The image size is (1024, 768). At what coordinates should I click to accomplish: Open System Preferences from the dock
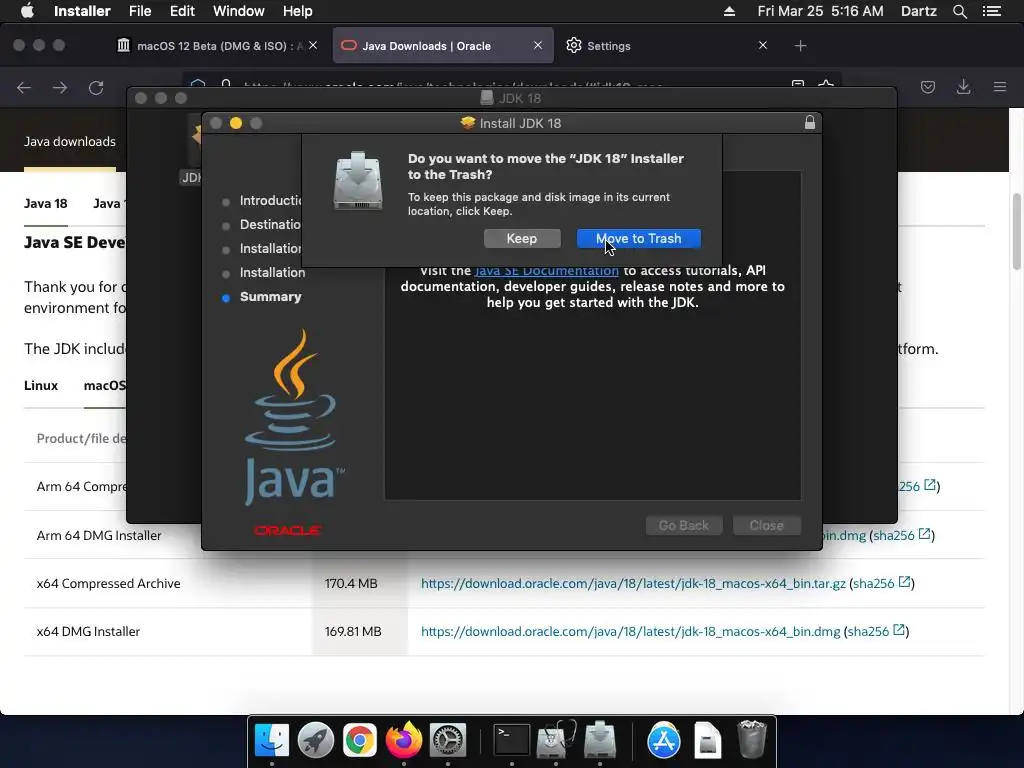[x=447, y=741]
